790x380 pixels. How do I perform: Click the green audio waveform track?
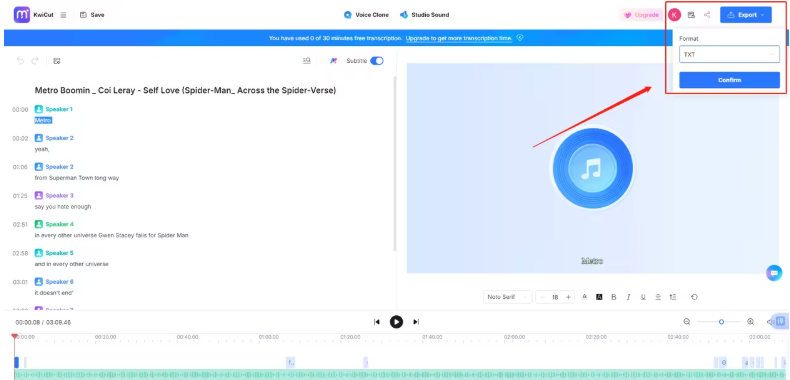point(401,375)
